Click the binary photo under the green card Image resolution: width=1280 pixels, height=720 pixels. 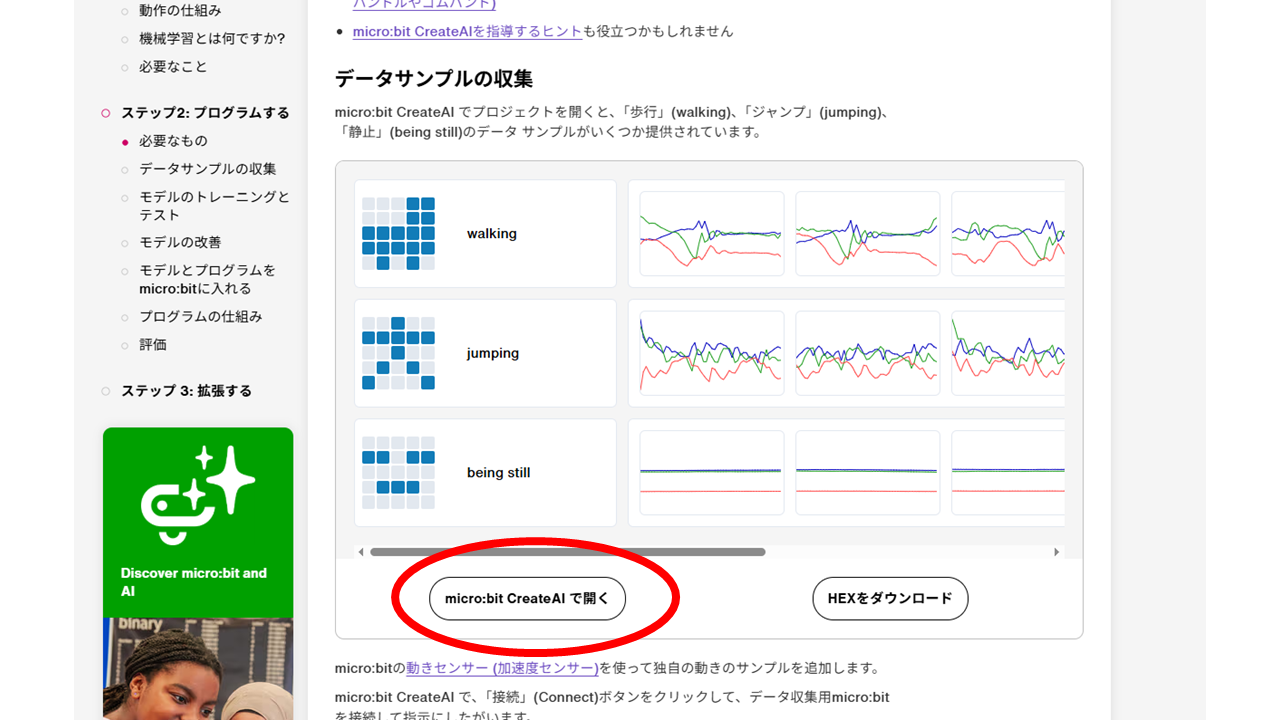point(198,668)
